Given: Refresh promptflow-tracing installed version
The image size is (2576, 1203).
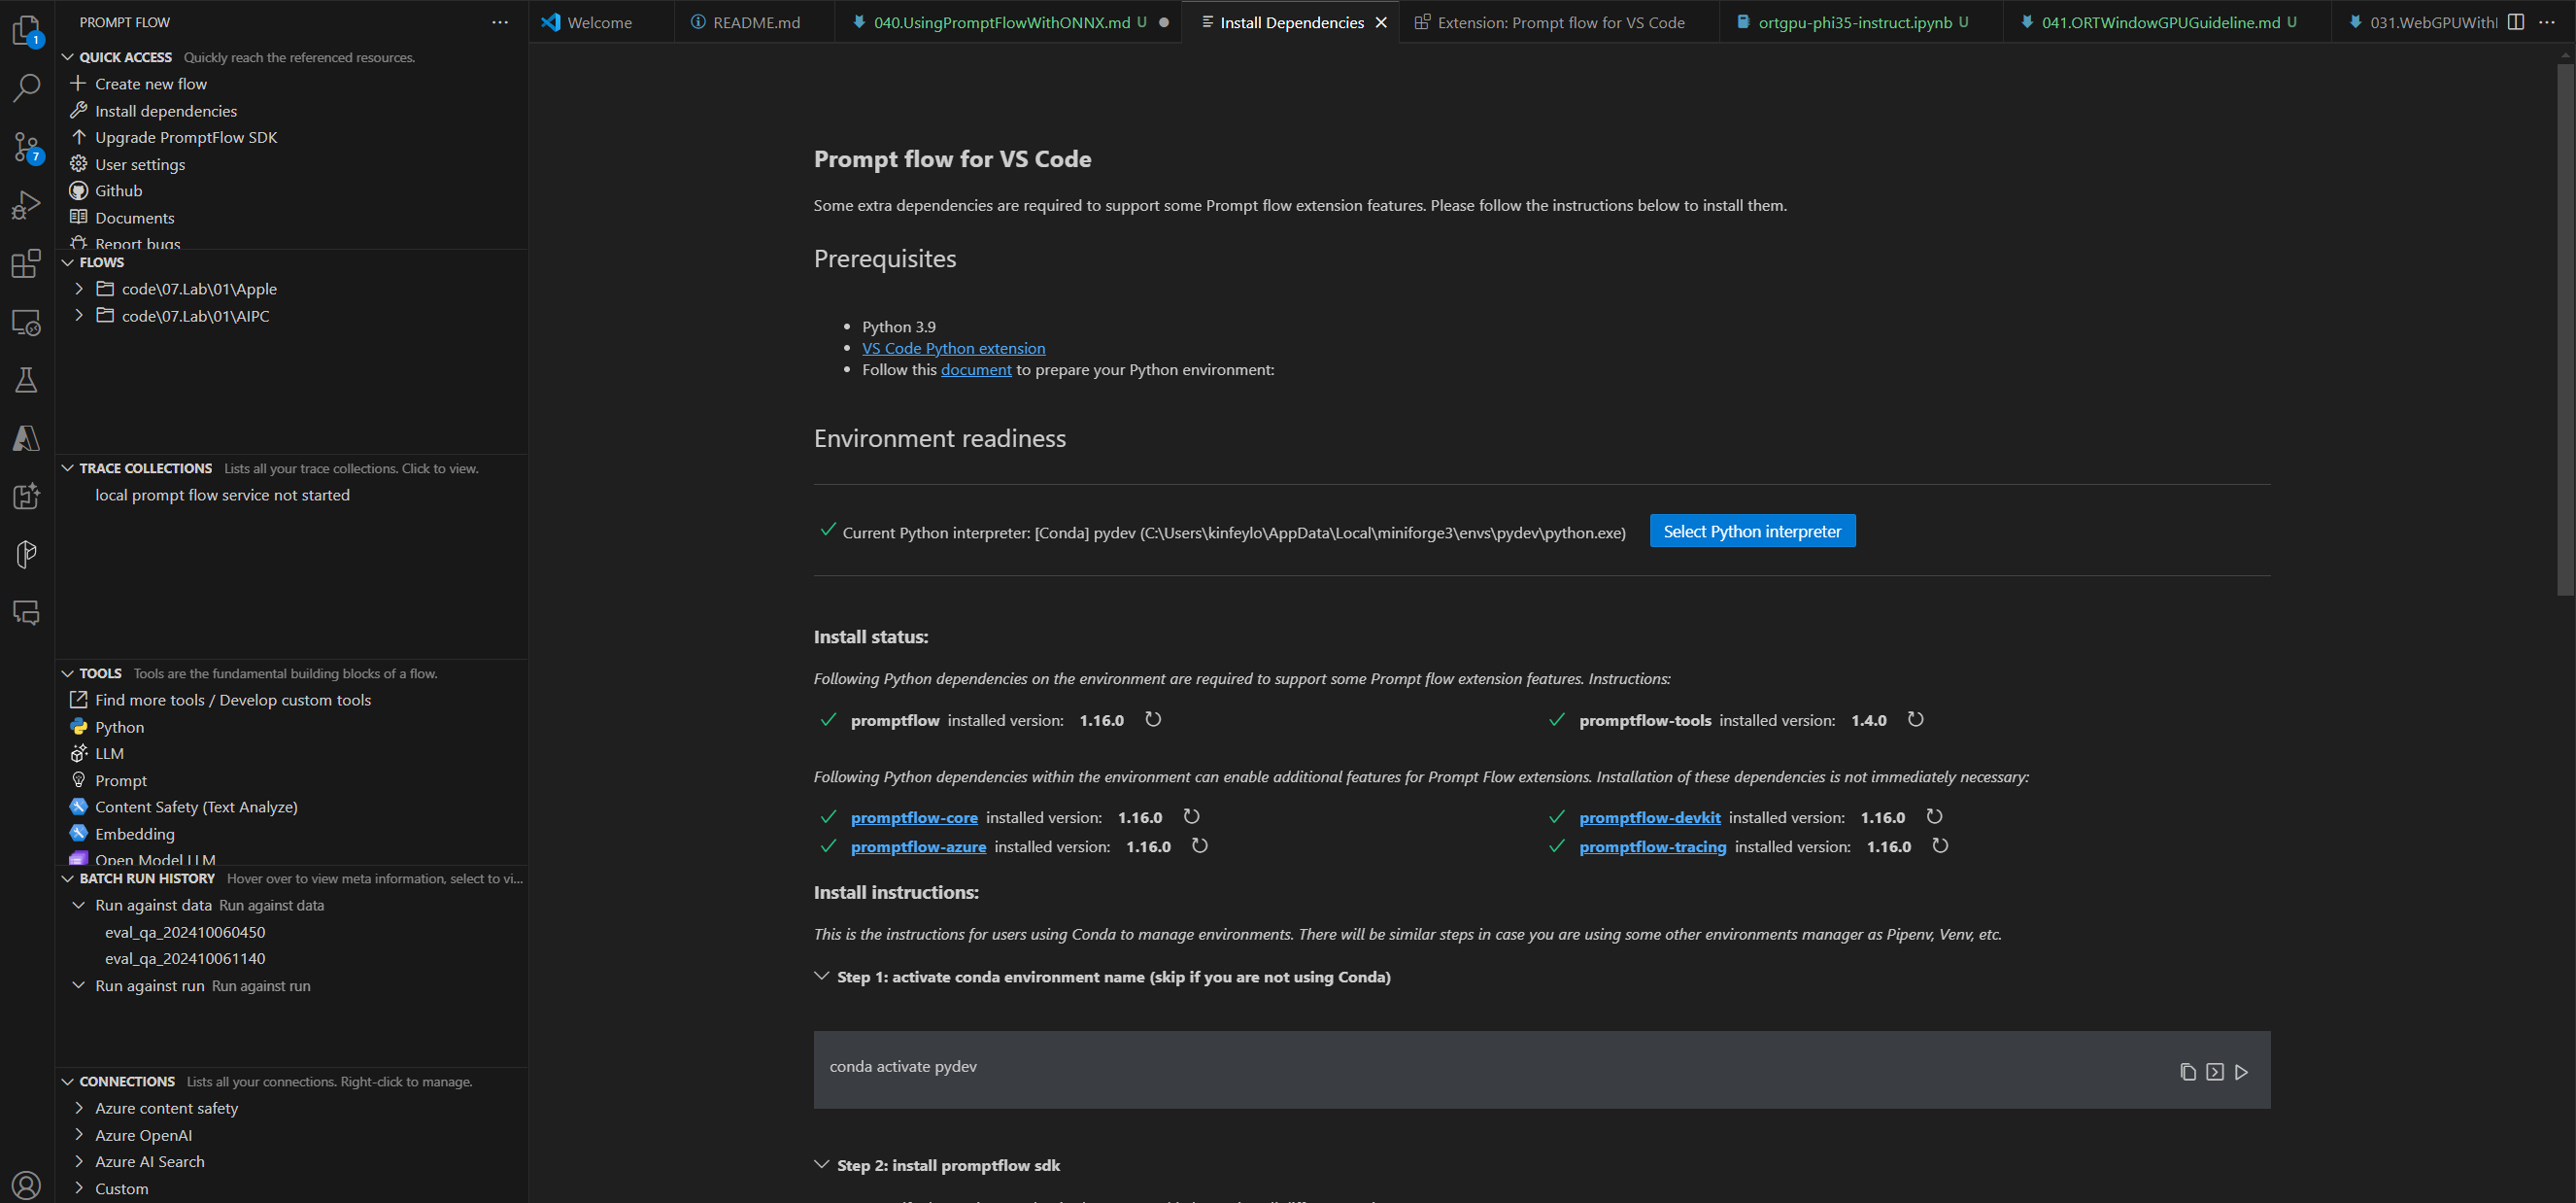Looking at the screenshot, I should pos(1940,845).
